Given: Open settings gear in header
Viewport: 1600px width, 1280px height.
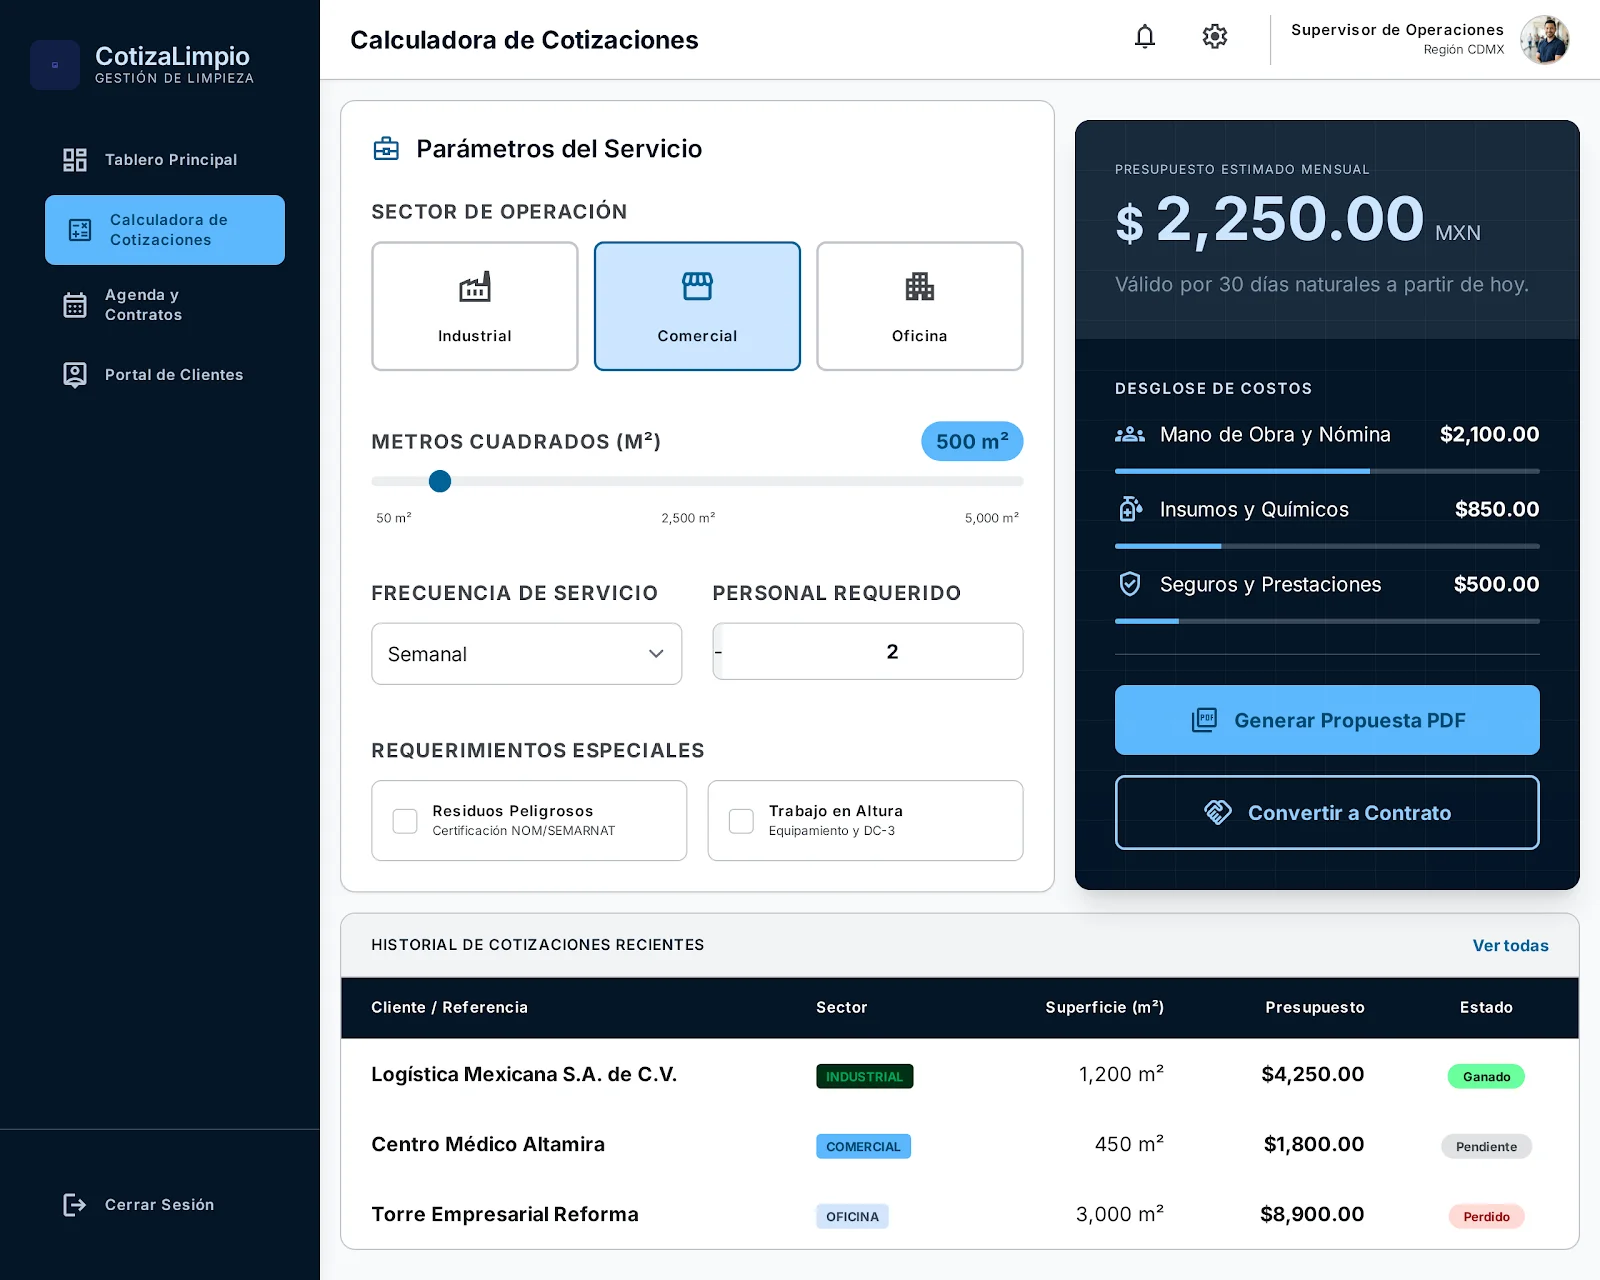Looking at the screenshot, I should (x=1215, y=37).
